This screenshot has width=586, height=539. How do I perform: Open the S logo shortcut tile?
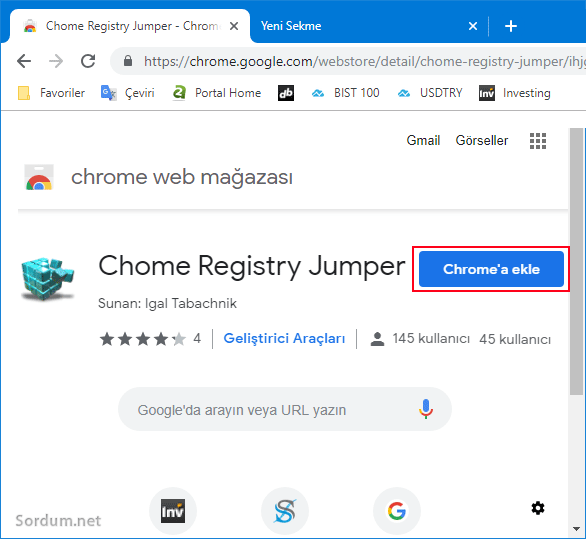(285, 511)
